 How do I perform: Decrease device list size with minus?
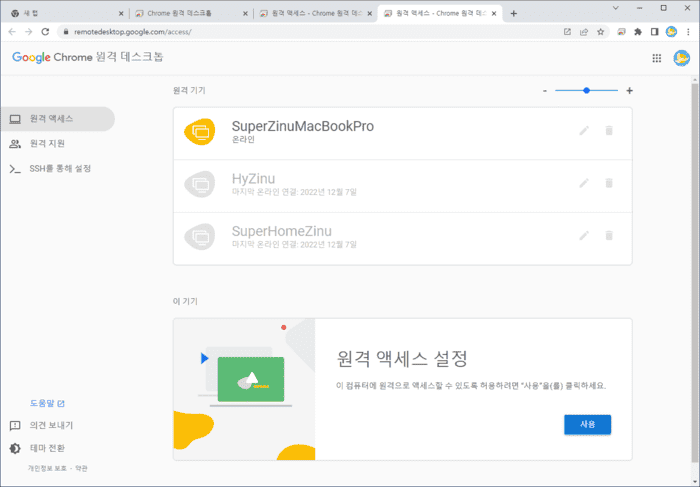(545, 91)
